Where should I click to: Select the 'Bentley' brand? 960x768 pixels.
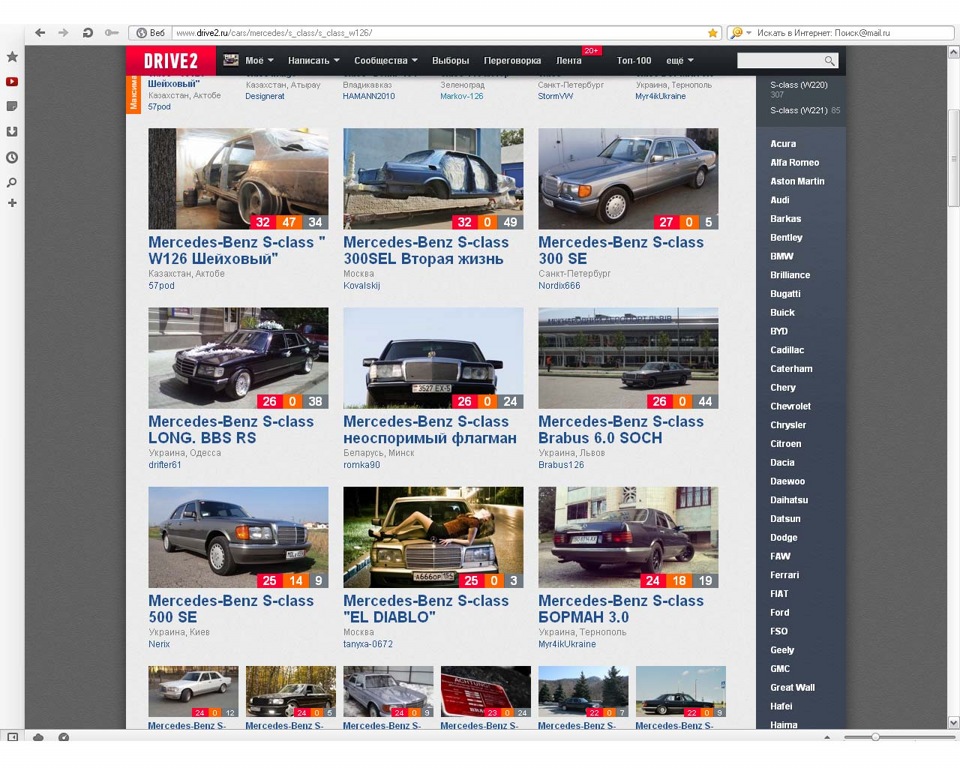786,238
